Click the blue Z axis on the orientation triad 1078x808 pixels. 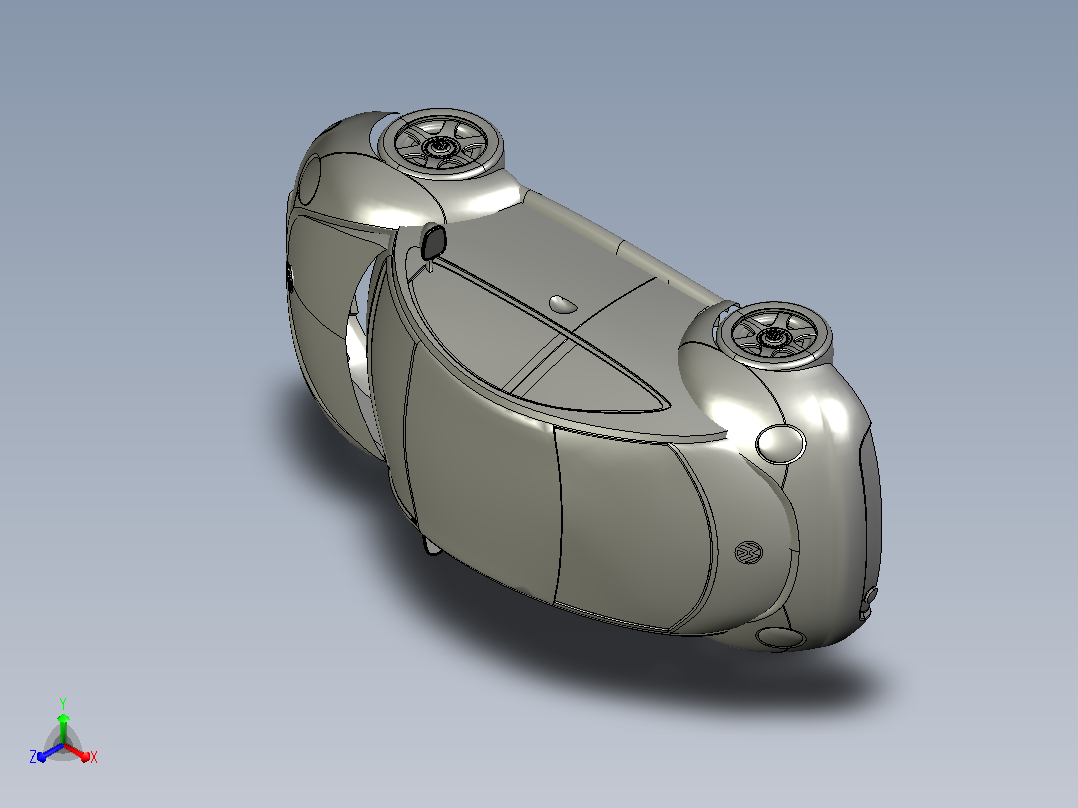[x=50, y=752]
